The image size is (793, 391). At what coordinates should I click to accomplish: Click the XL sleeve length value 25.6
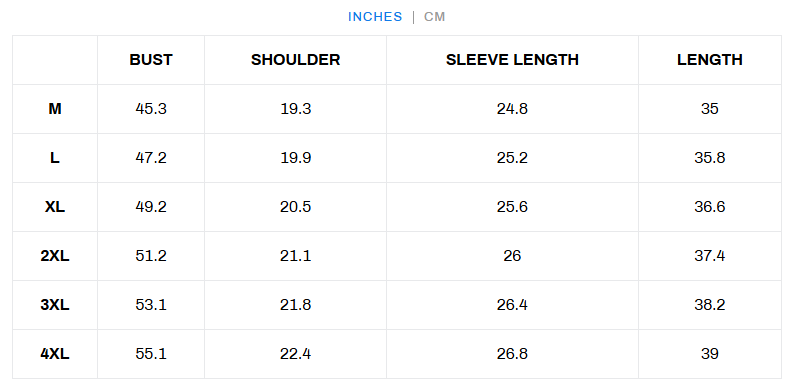pyautogui.click(x=512, y=207)
